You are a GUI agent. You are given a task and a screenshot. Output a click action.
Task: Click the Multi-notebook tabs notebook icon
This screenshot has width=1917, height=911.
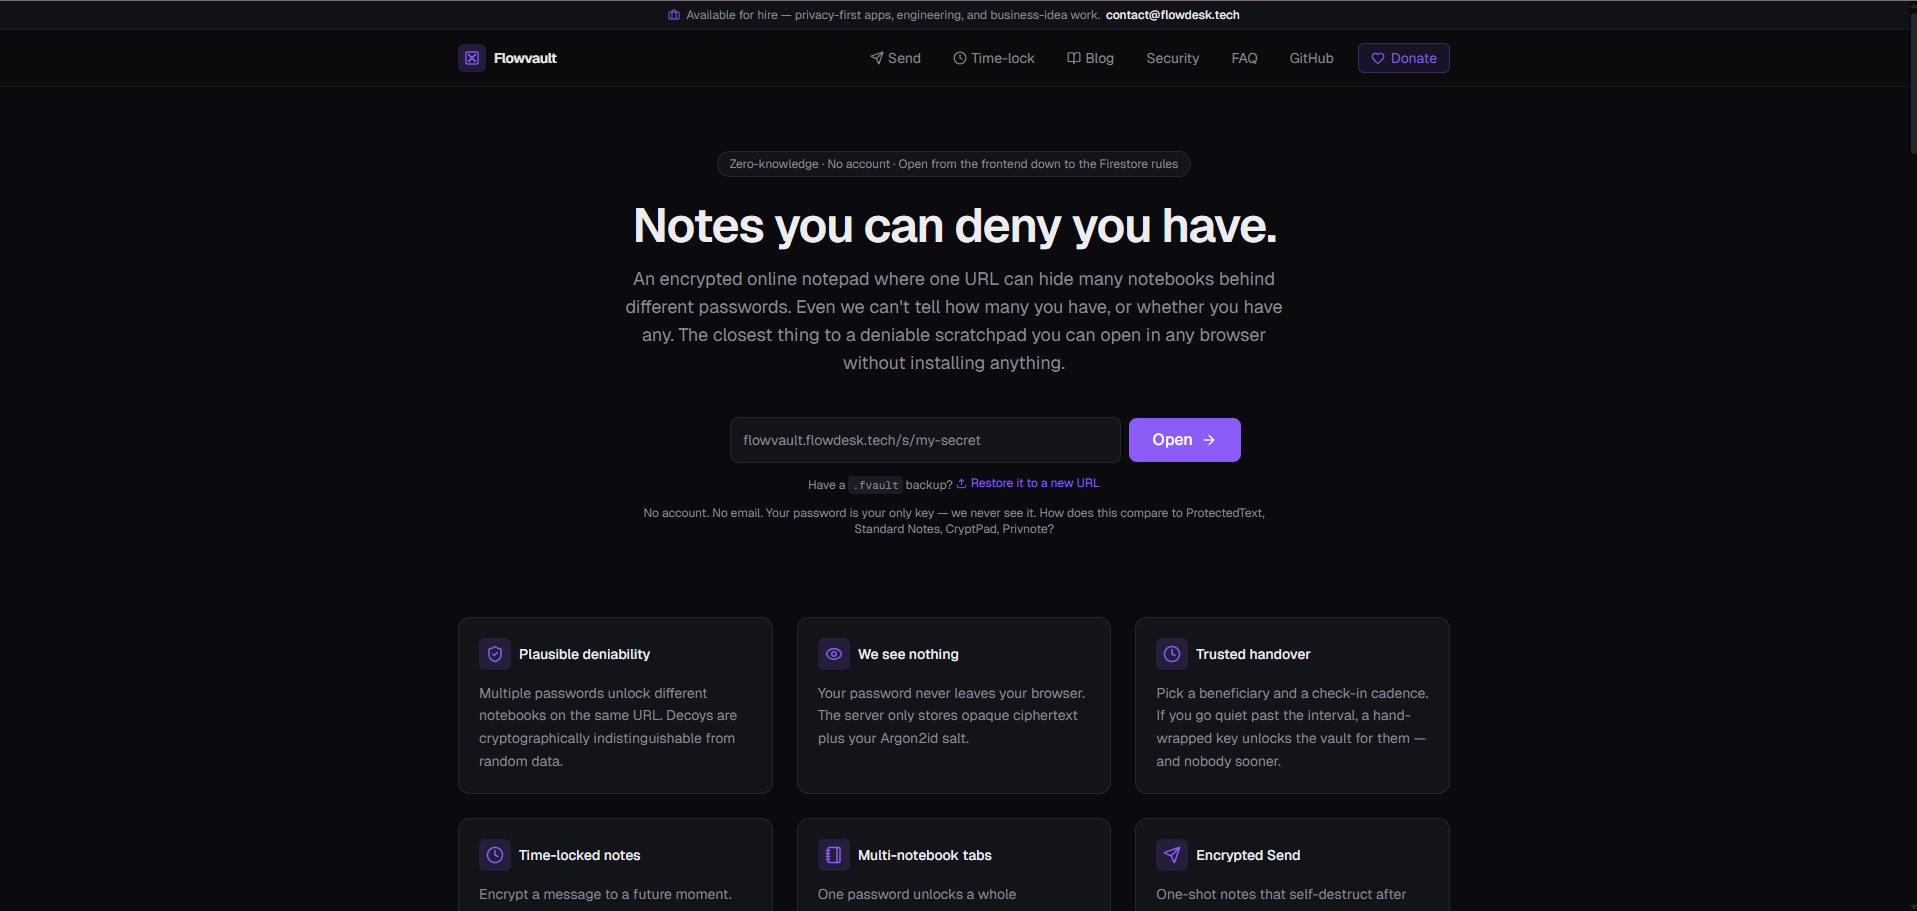point(834,855)
